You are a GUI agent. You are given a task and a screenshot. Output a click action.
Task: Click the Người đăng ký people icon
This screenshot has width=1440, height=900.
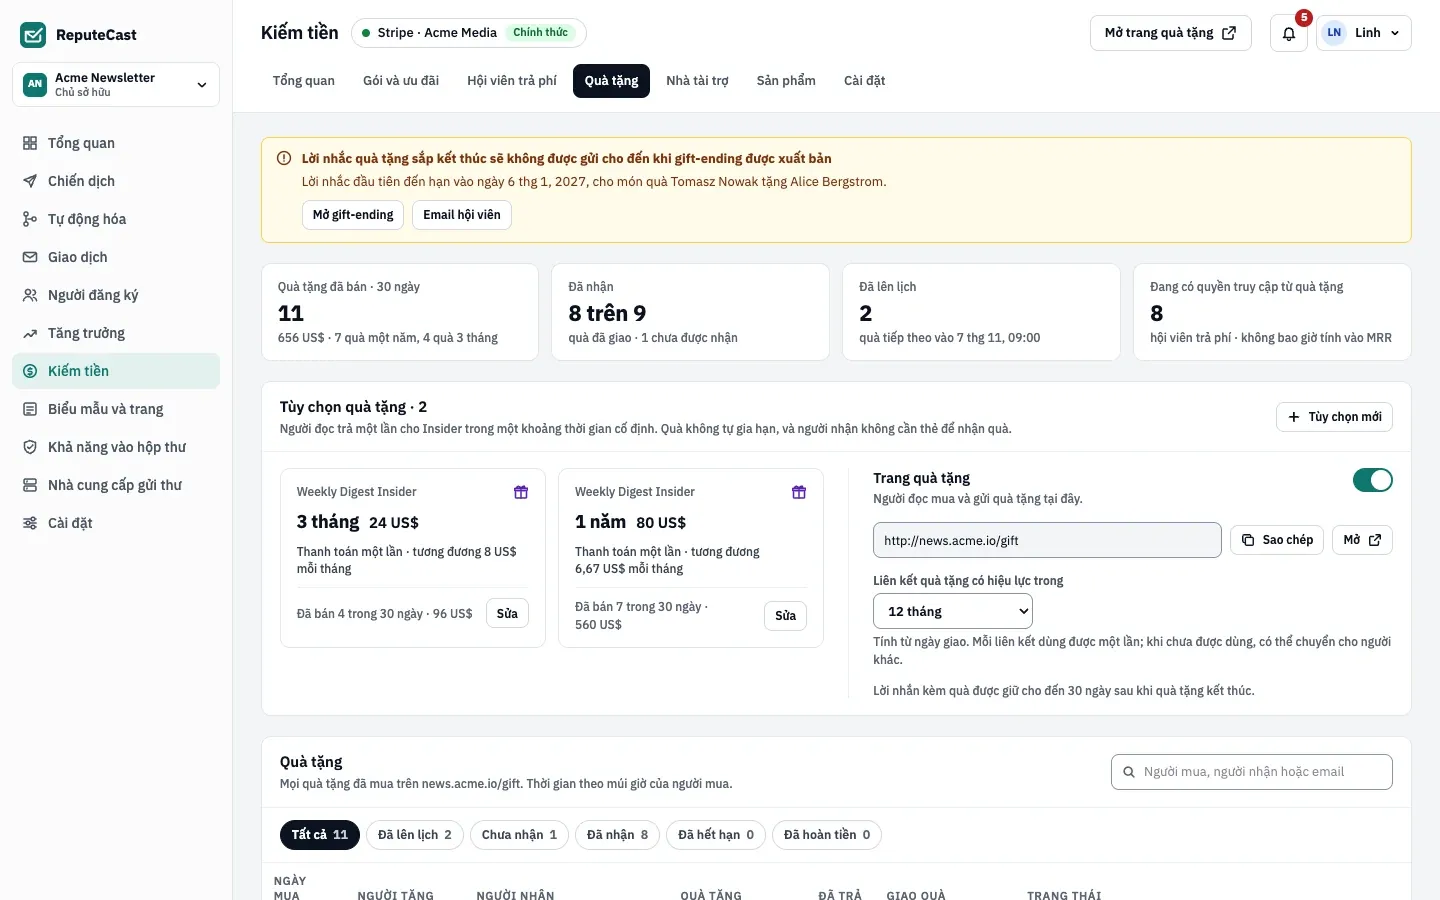click(30, 295)
